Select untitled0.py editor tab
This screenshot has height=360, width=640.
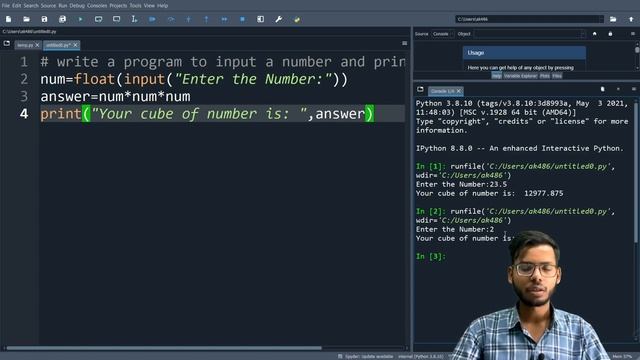click(58, 45)
